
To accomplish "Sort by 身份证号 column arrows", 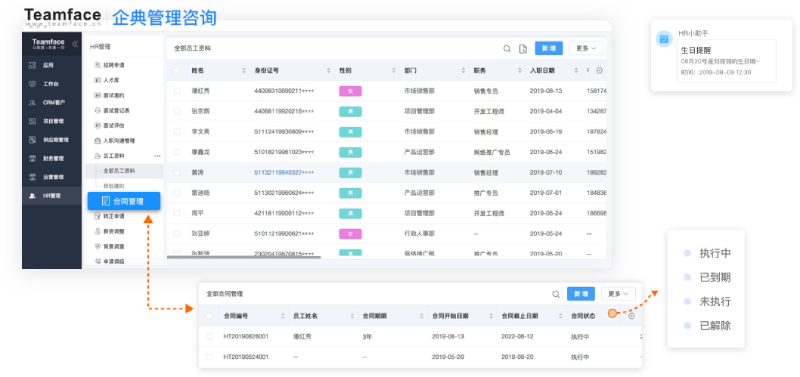I will pyautogui.click(x=329, y=70).
